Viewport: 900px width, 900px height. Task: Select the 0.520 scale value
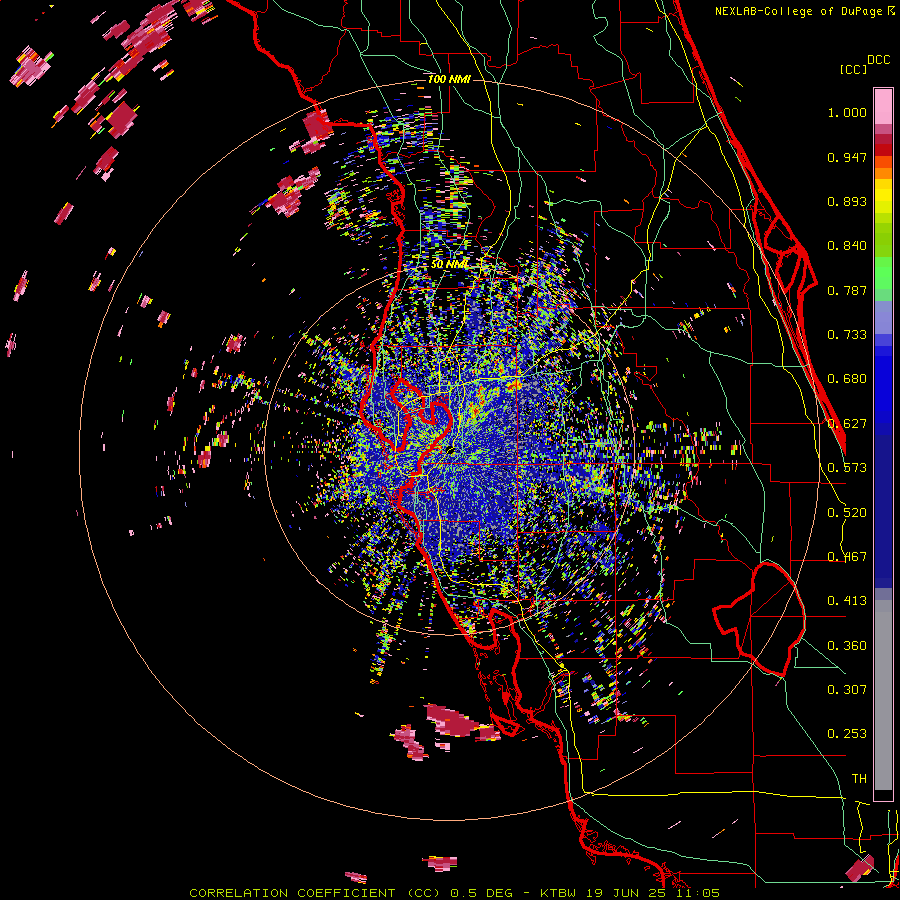(x=847, y=513)
